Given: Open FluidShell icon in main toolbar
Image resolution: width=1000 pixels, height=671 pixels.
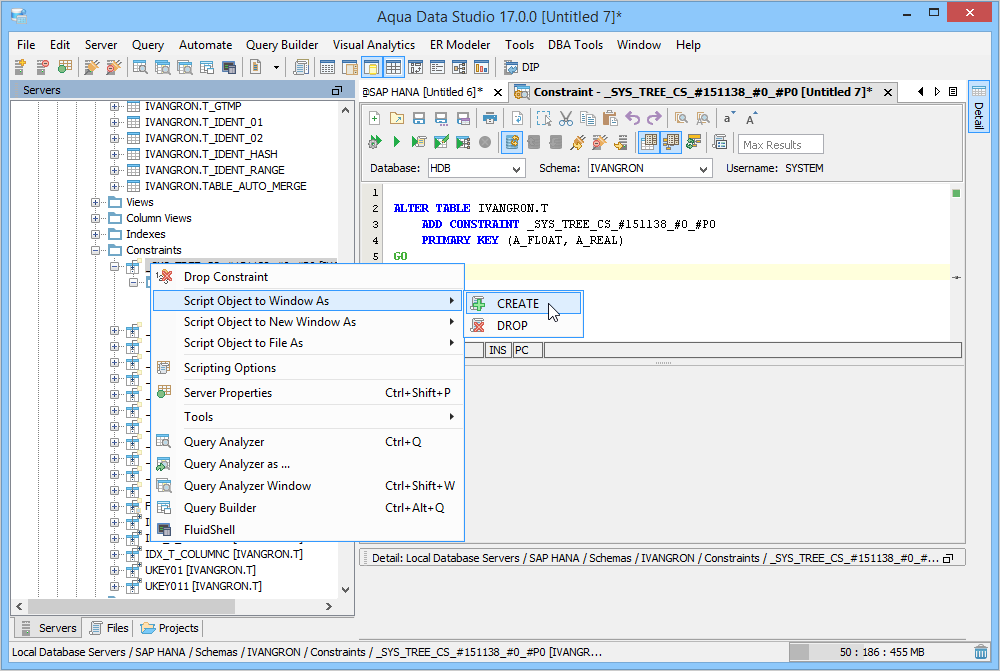Looking at the screenshot, I should click(229, 67).
